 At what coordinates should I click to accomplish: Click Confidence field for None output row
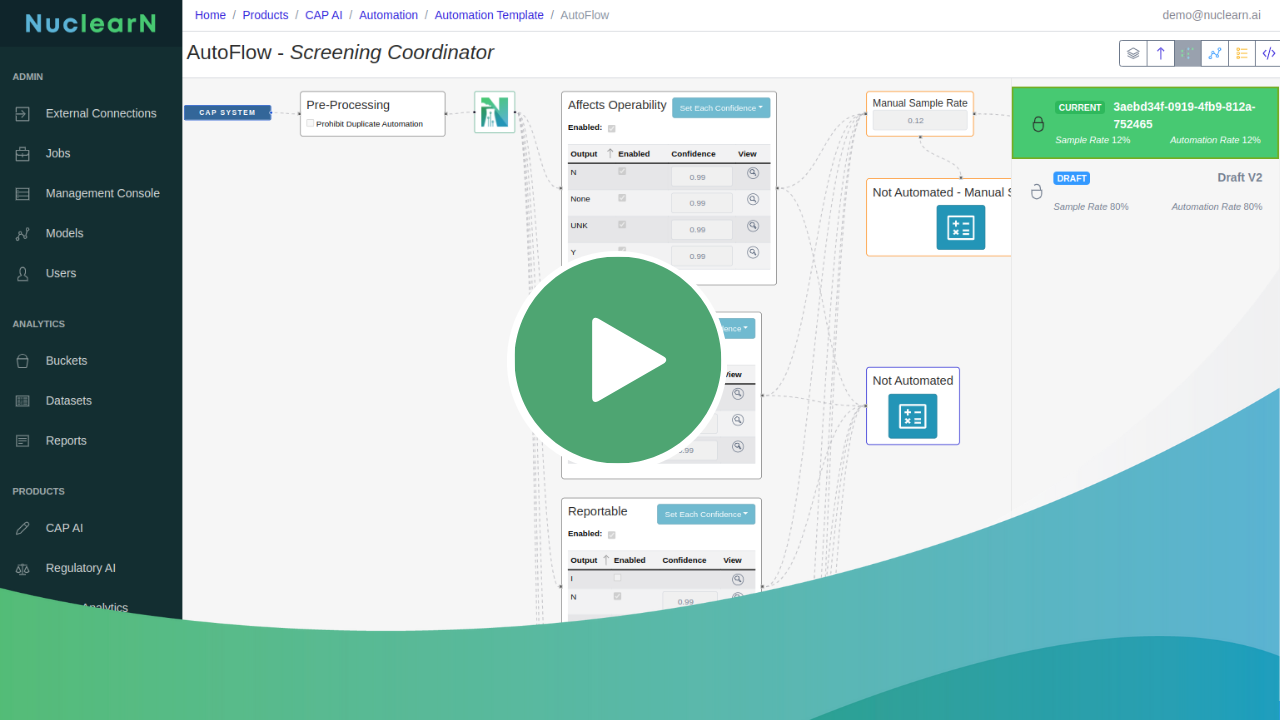[701, 203]
